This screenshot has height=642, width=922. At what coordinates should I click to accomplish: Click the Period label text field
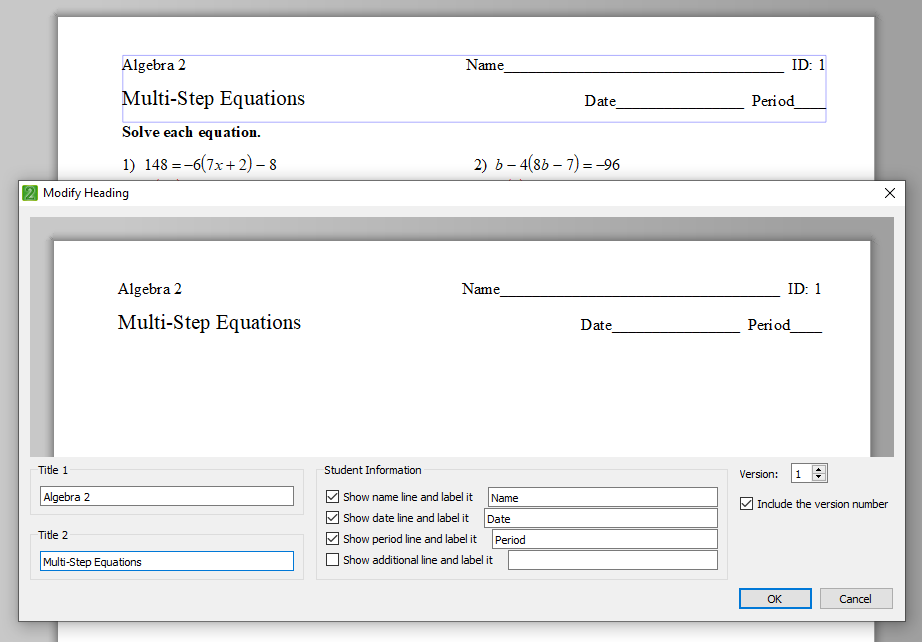604,539
